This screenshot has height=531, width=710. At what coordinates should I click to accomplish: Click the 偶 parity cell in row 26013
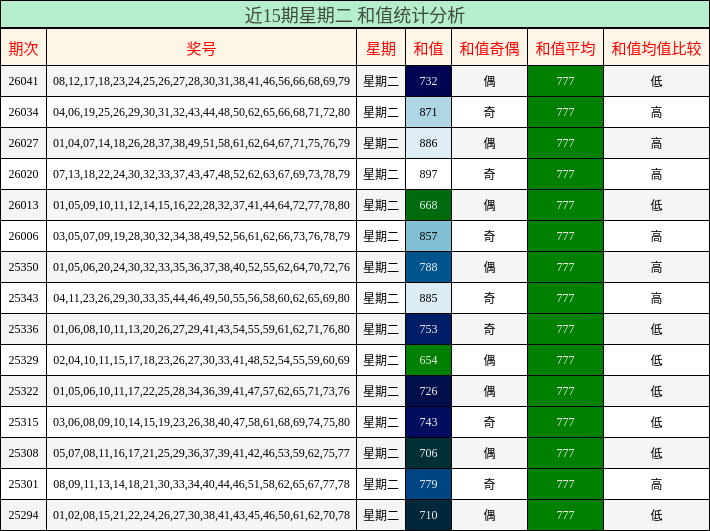[x=489, y=205]
